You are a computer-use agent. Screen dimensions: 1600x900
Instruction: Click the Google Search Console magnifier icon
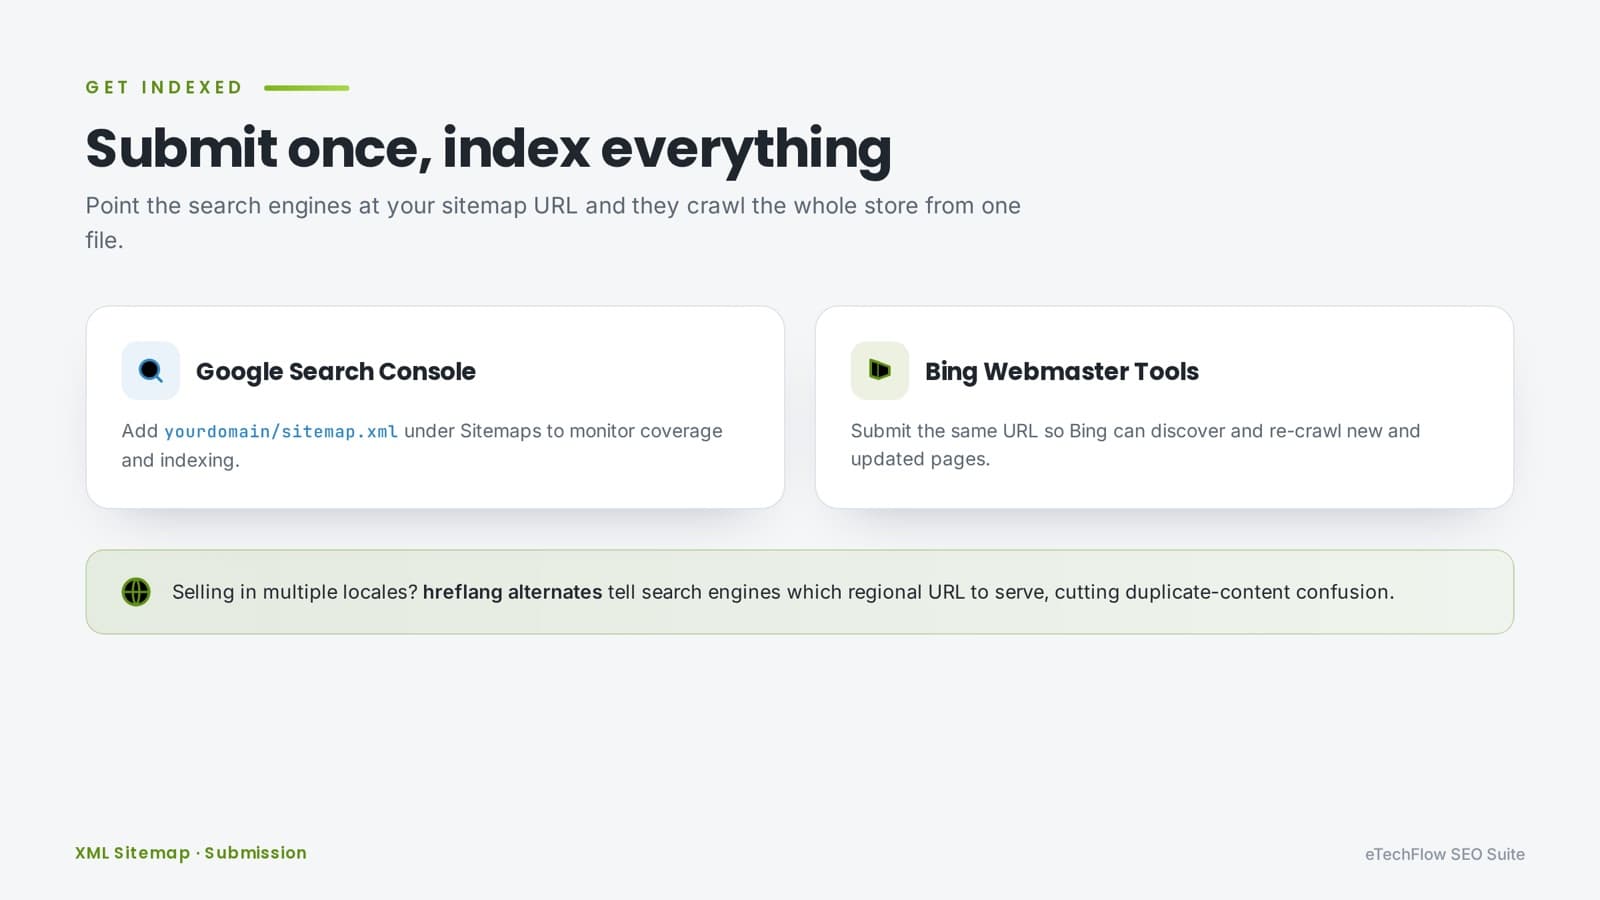[x=151, y=371]
